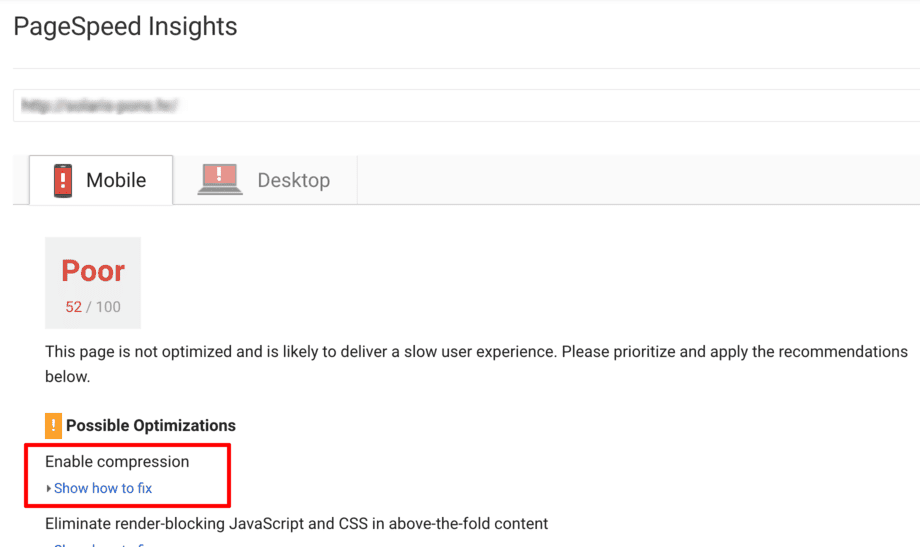This screenshot has width=920, height=547.
Task: Click the desktop laptop icon
Action: coord(220,180)
